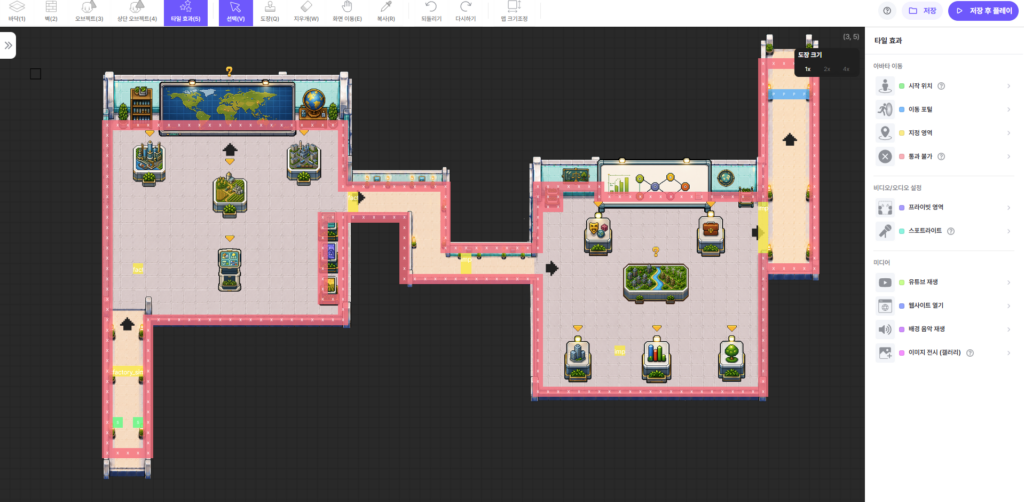Select 2x stamp size

[827, 69]
